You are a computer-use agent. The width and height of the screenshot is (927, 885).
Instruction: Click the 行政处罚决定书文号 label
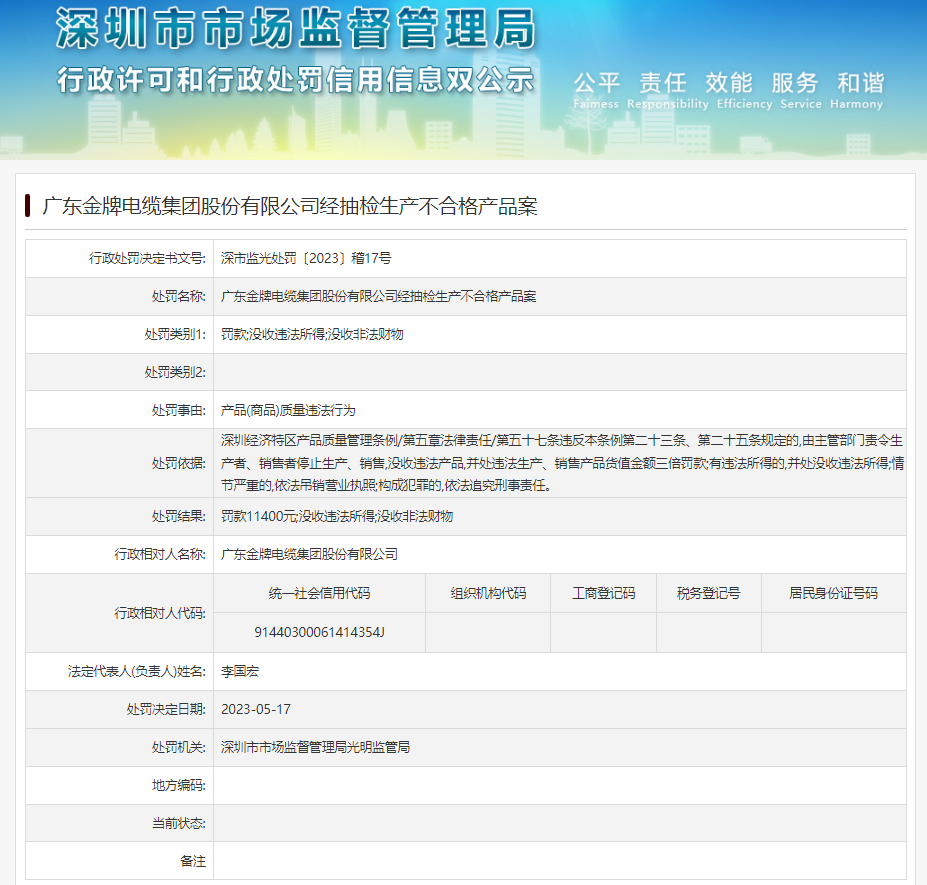(147, 258)
